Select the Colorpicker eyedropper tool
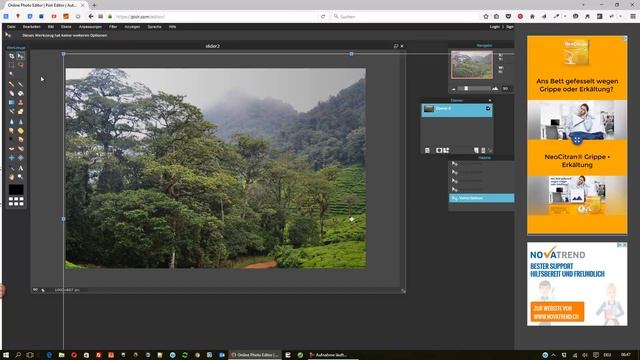Image resolution: width=640 pixels, height=360 pixels. (11, 168)
